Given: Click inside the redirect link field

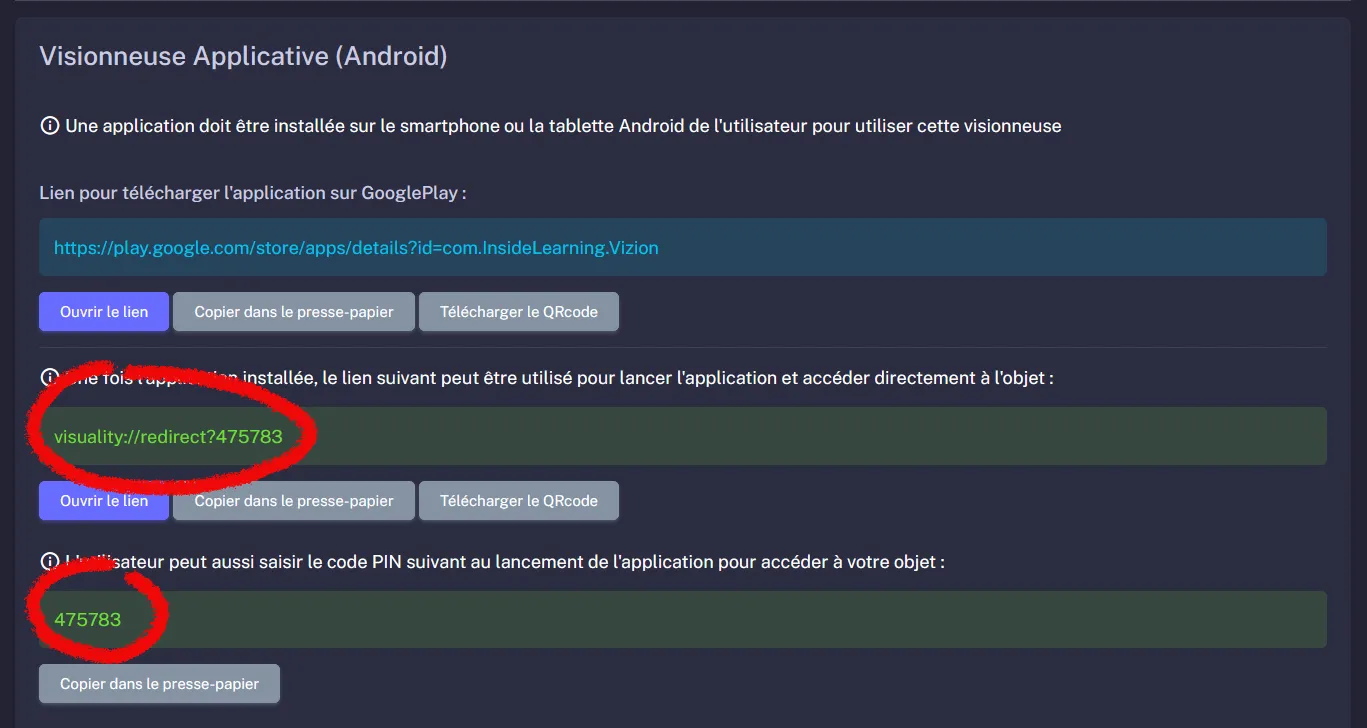Looking at the screenshot, I should click(683, 436).
